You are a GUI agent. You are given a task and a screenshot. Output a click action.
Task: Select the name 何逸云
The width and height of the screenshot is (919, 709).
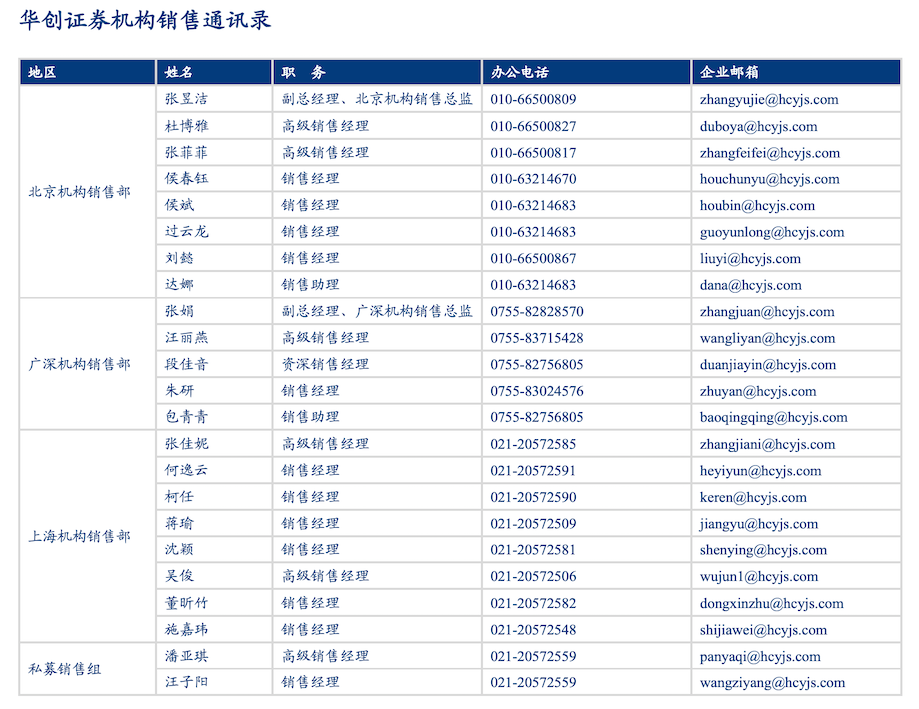coord(186,470)
